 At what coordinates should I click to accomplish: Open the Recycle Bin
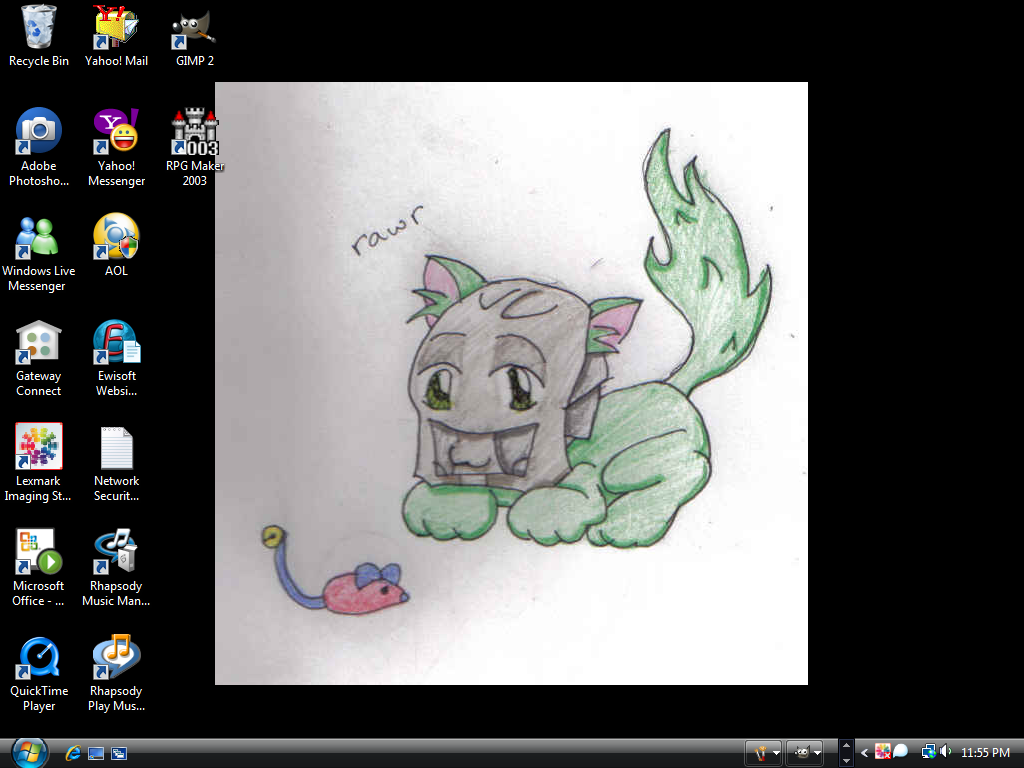[x=38, y=27]
